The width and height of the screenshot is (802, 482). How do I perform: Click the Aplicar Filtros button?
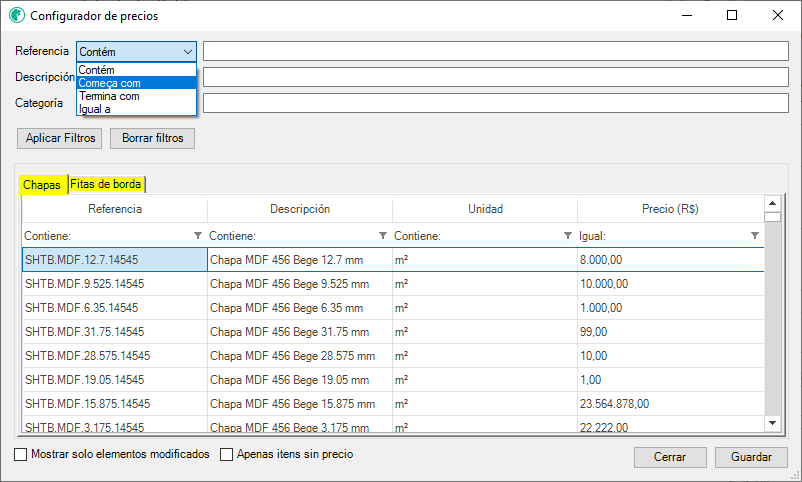pos(60,138)
